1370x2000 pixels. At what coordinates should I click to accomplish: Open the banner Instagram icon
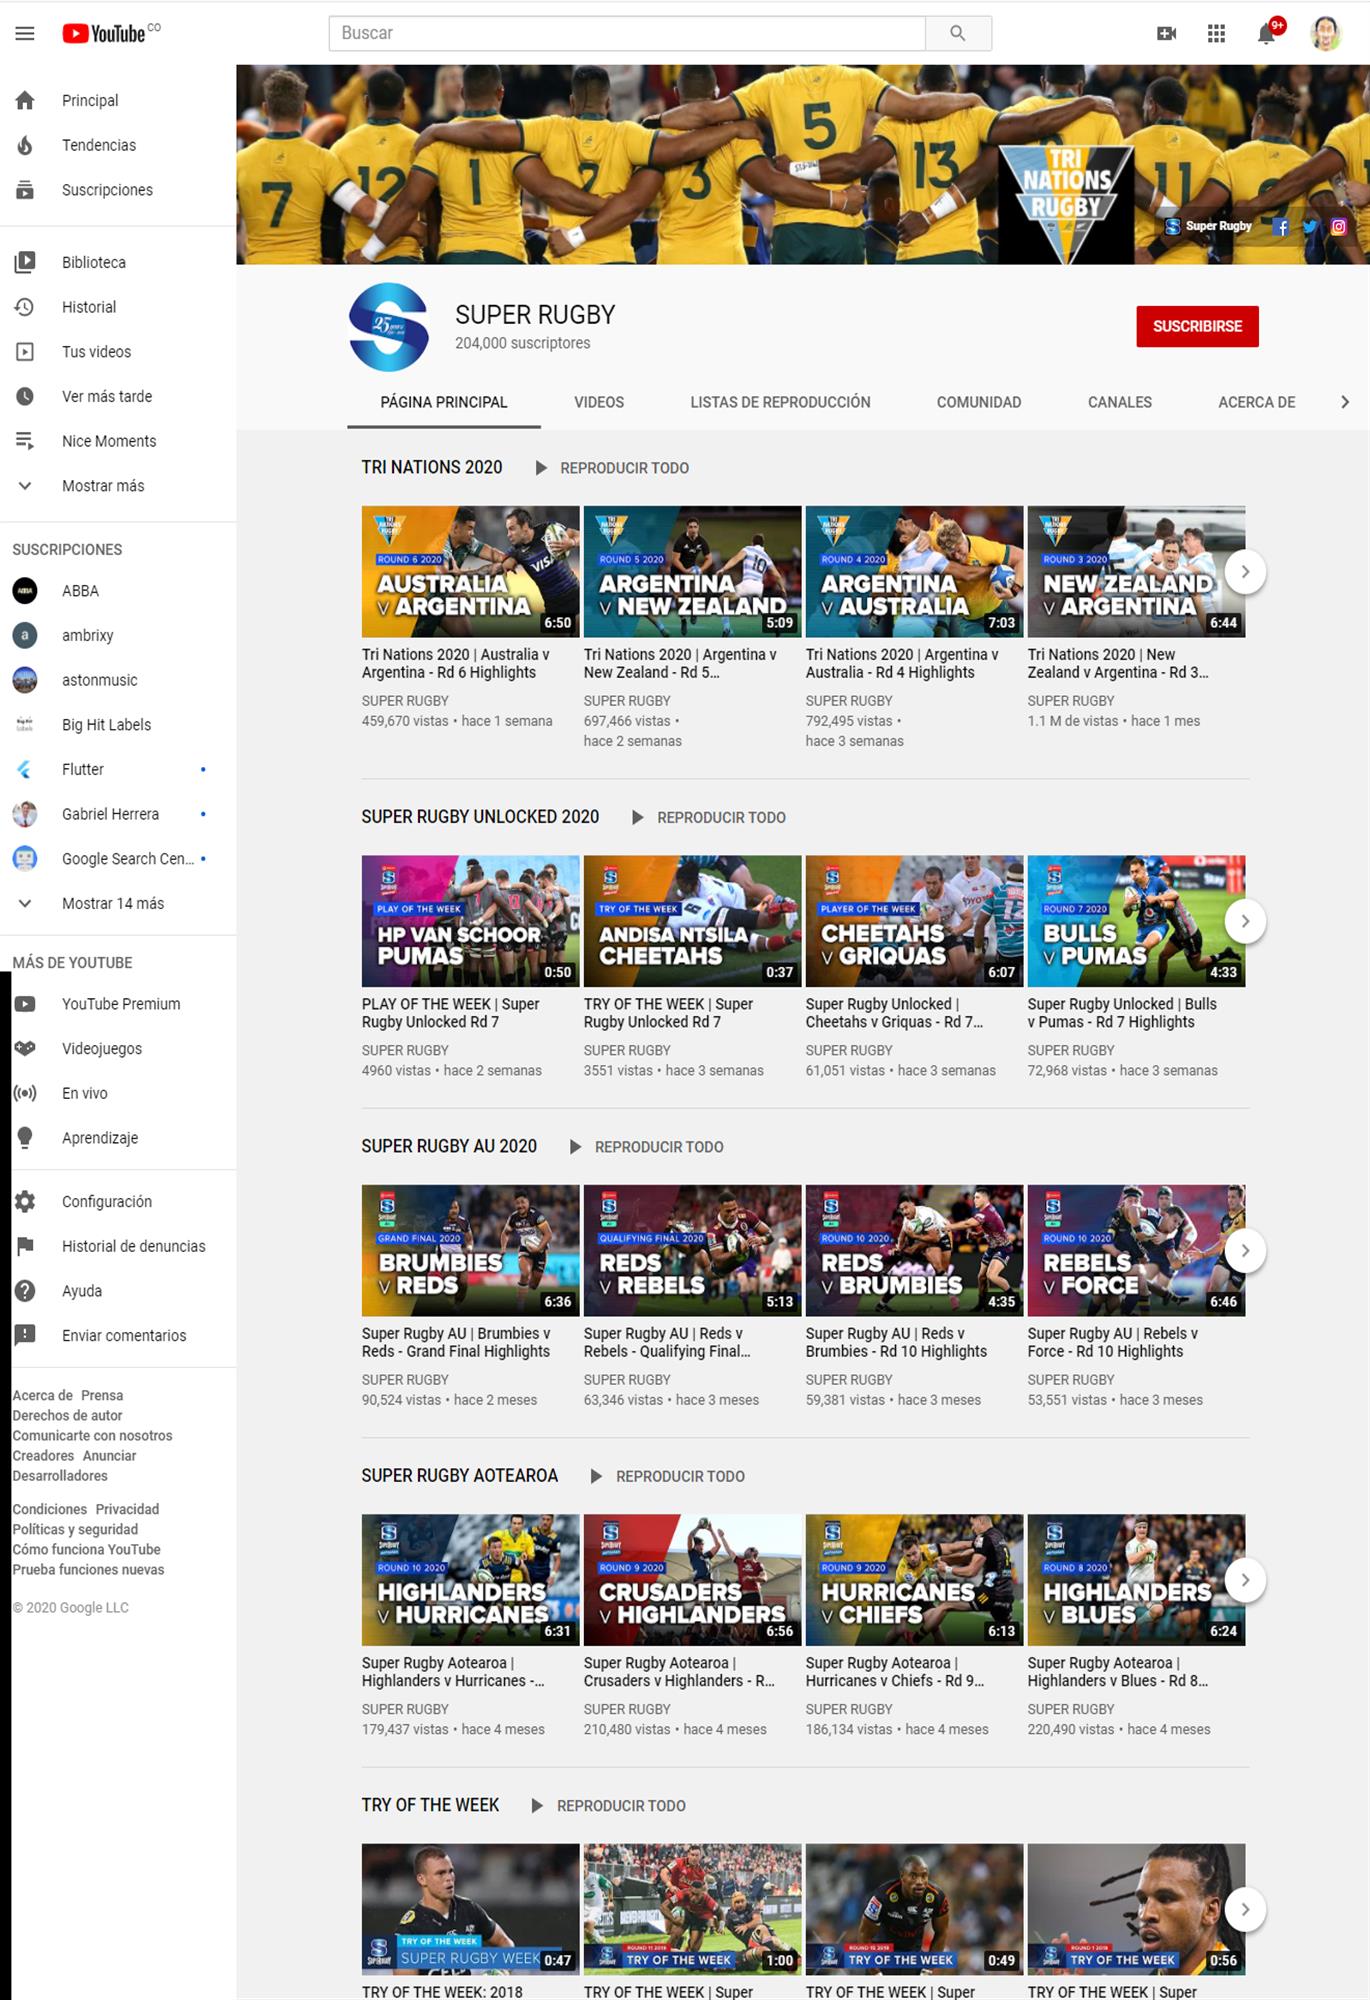(x=1339, y=227)
